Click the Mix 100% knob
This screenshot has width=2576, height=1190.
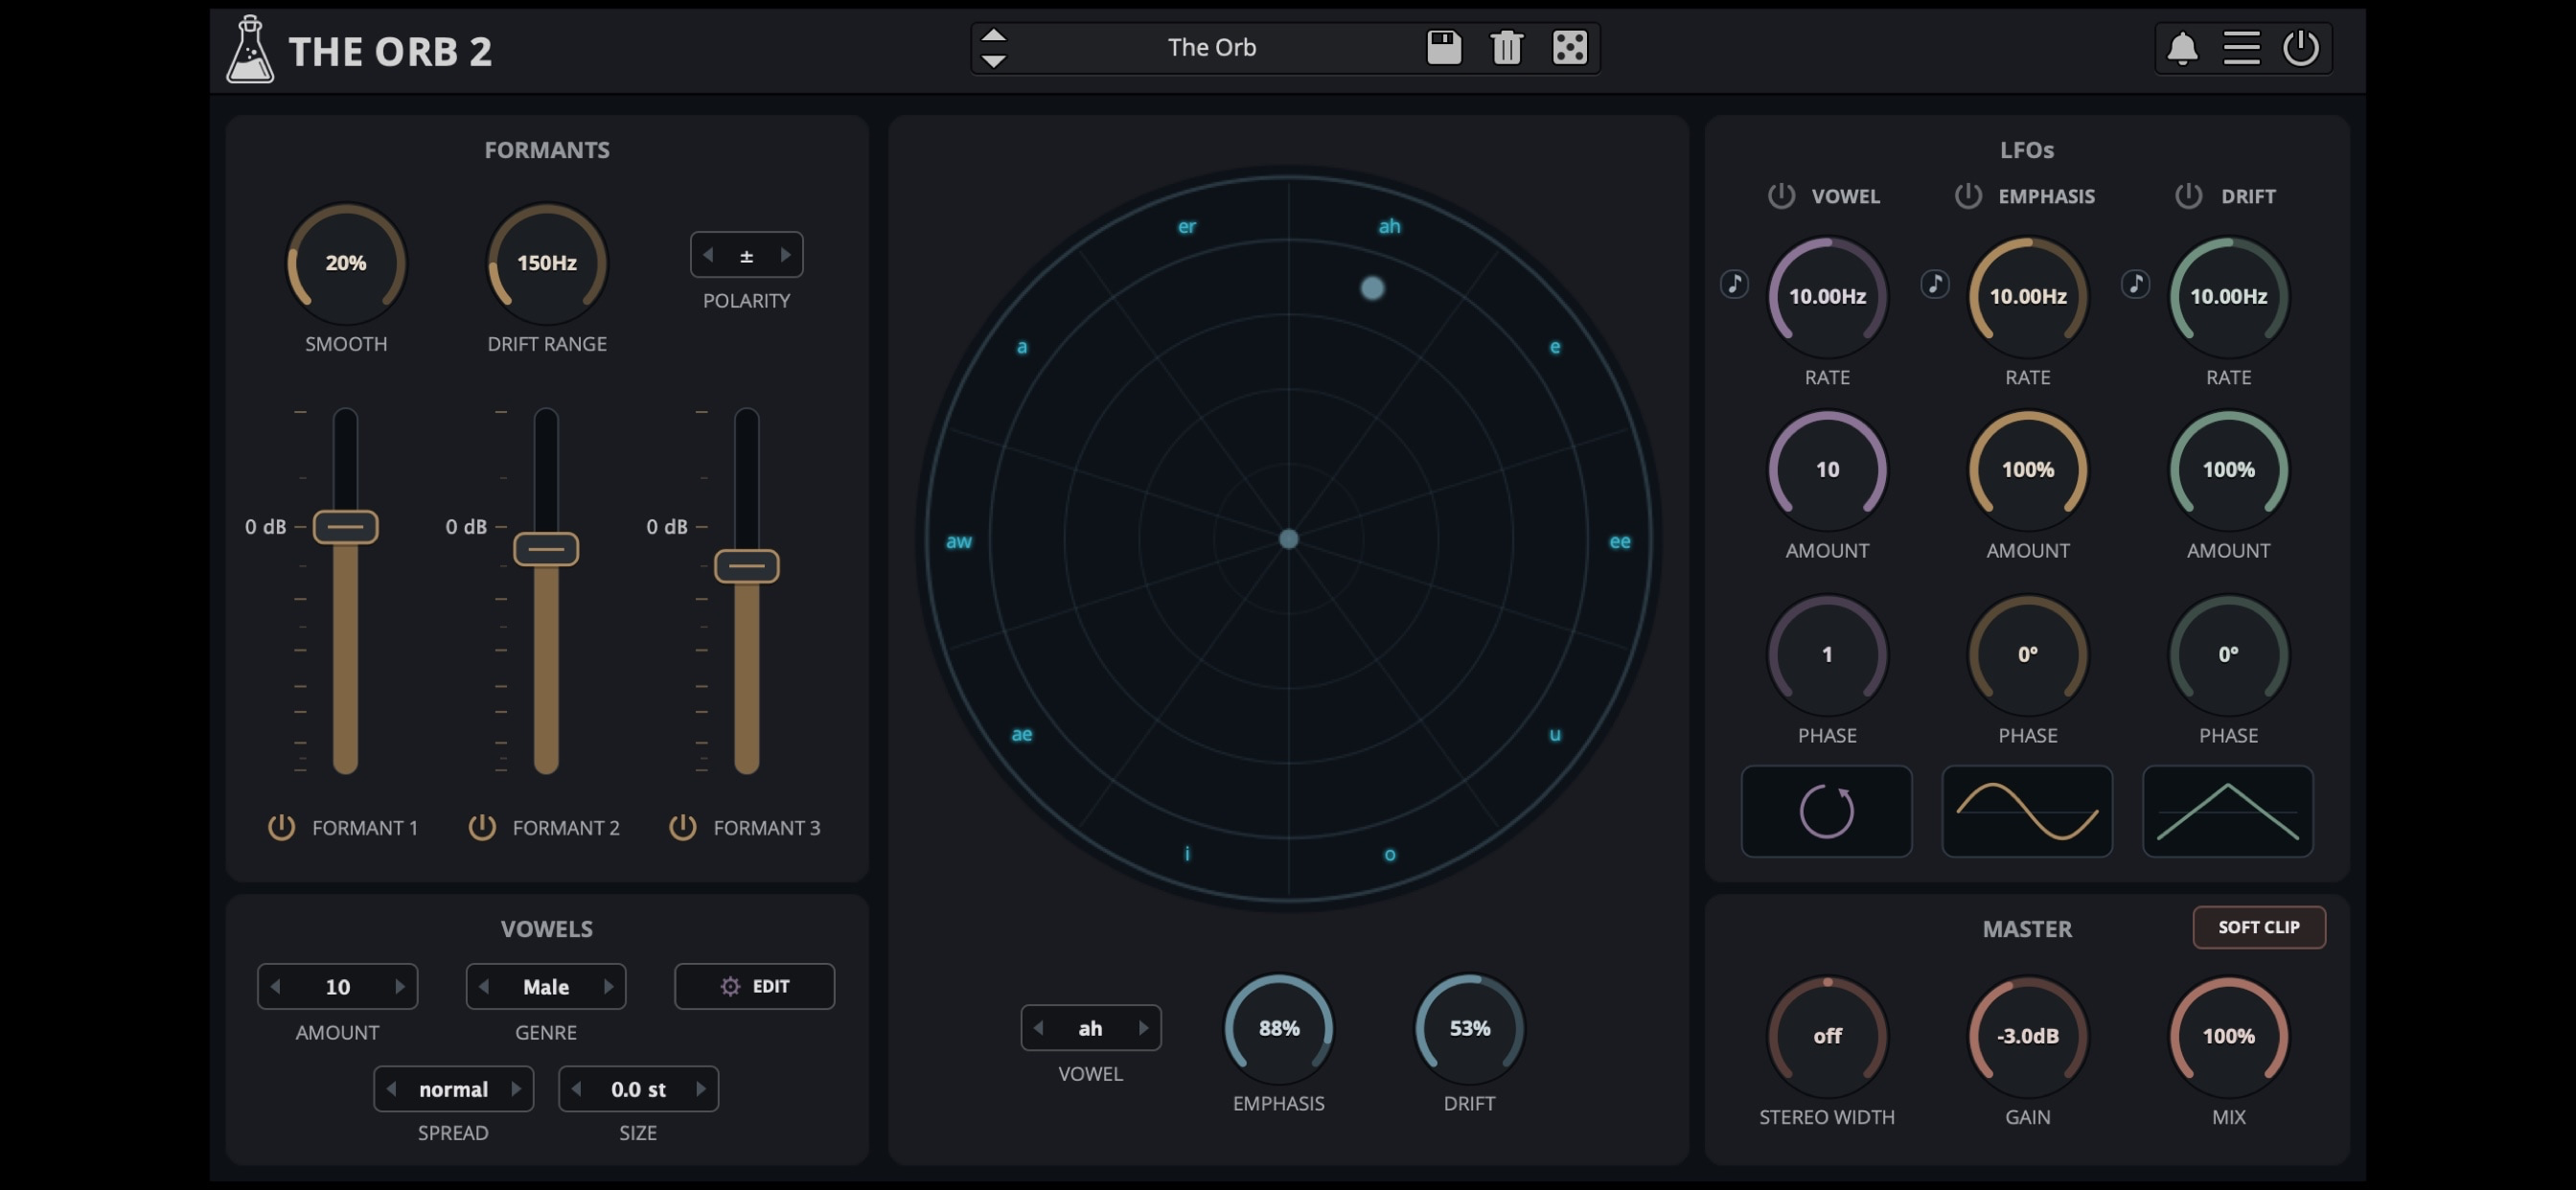pyautogui.click(x=2228, y=1036)
